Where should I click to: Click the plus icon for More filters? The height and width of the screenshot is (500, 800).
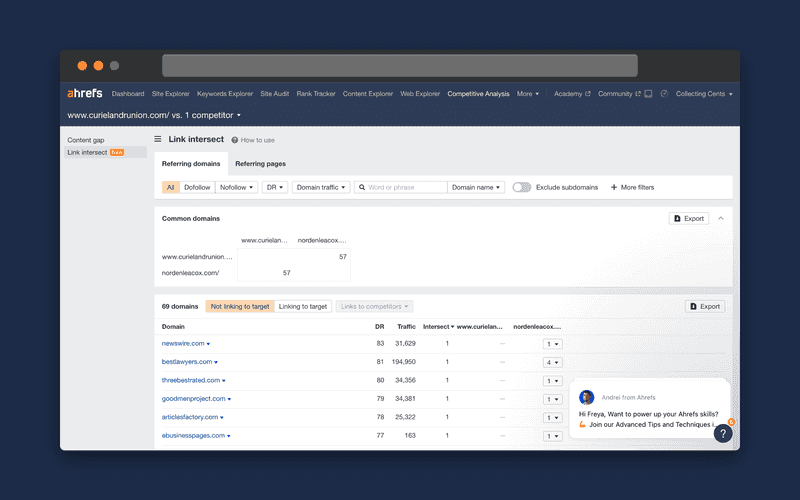[x=614, y=187]
